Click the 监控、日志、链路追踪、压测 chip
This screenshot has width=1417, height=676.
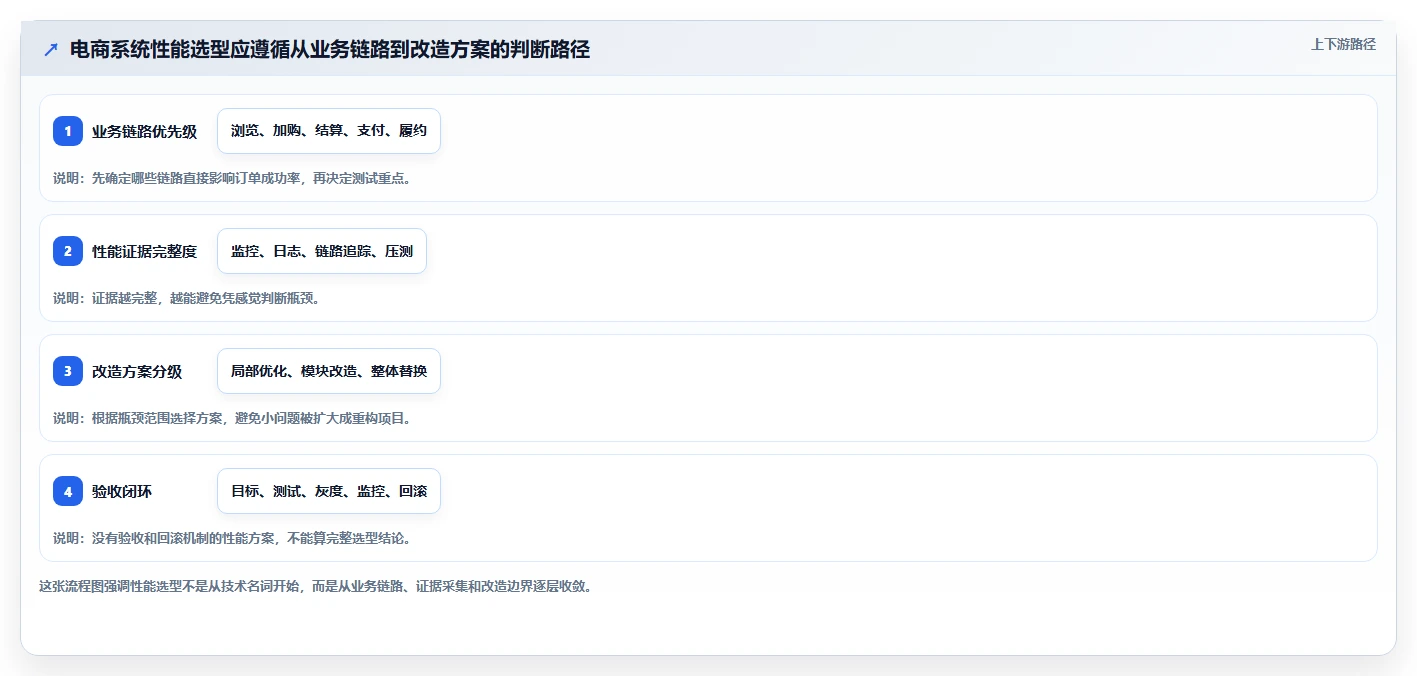[322, 251]
